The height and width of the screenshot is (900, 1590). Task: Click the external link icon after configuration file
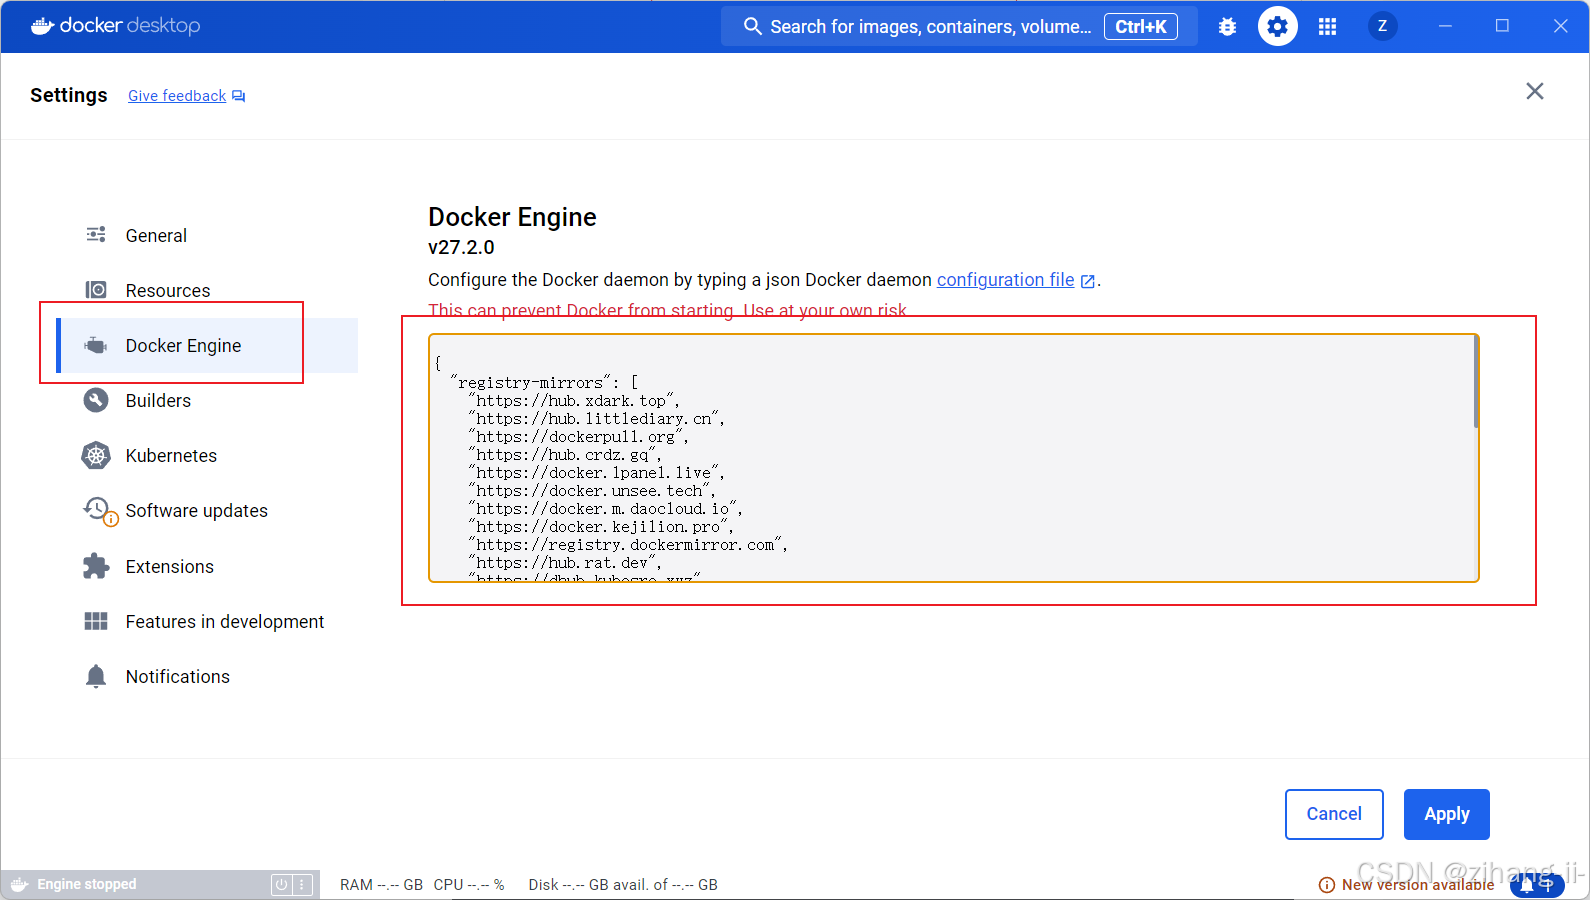click(1088, 281)
